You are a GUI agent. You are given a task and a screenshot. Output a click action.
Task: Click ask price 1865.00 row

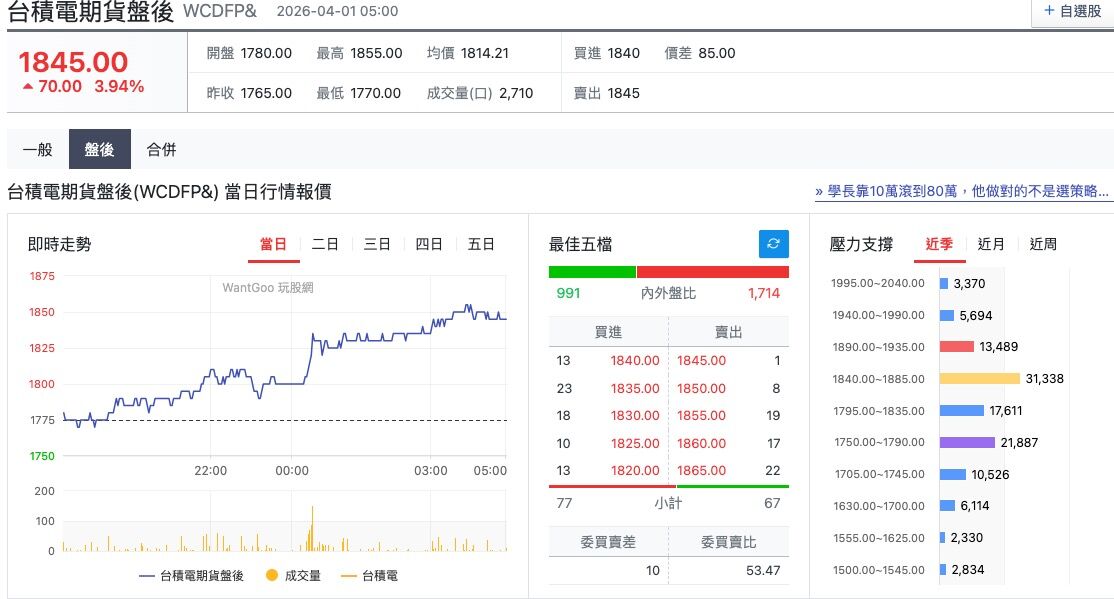coord(701,470)
